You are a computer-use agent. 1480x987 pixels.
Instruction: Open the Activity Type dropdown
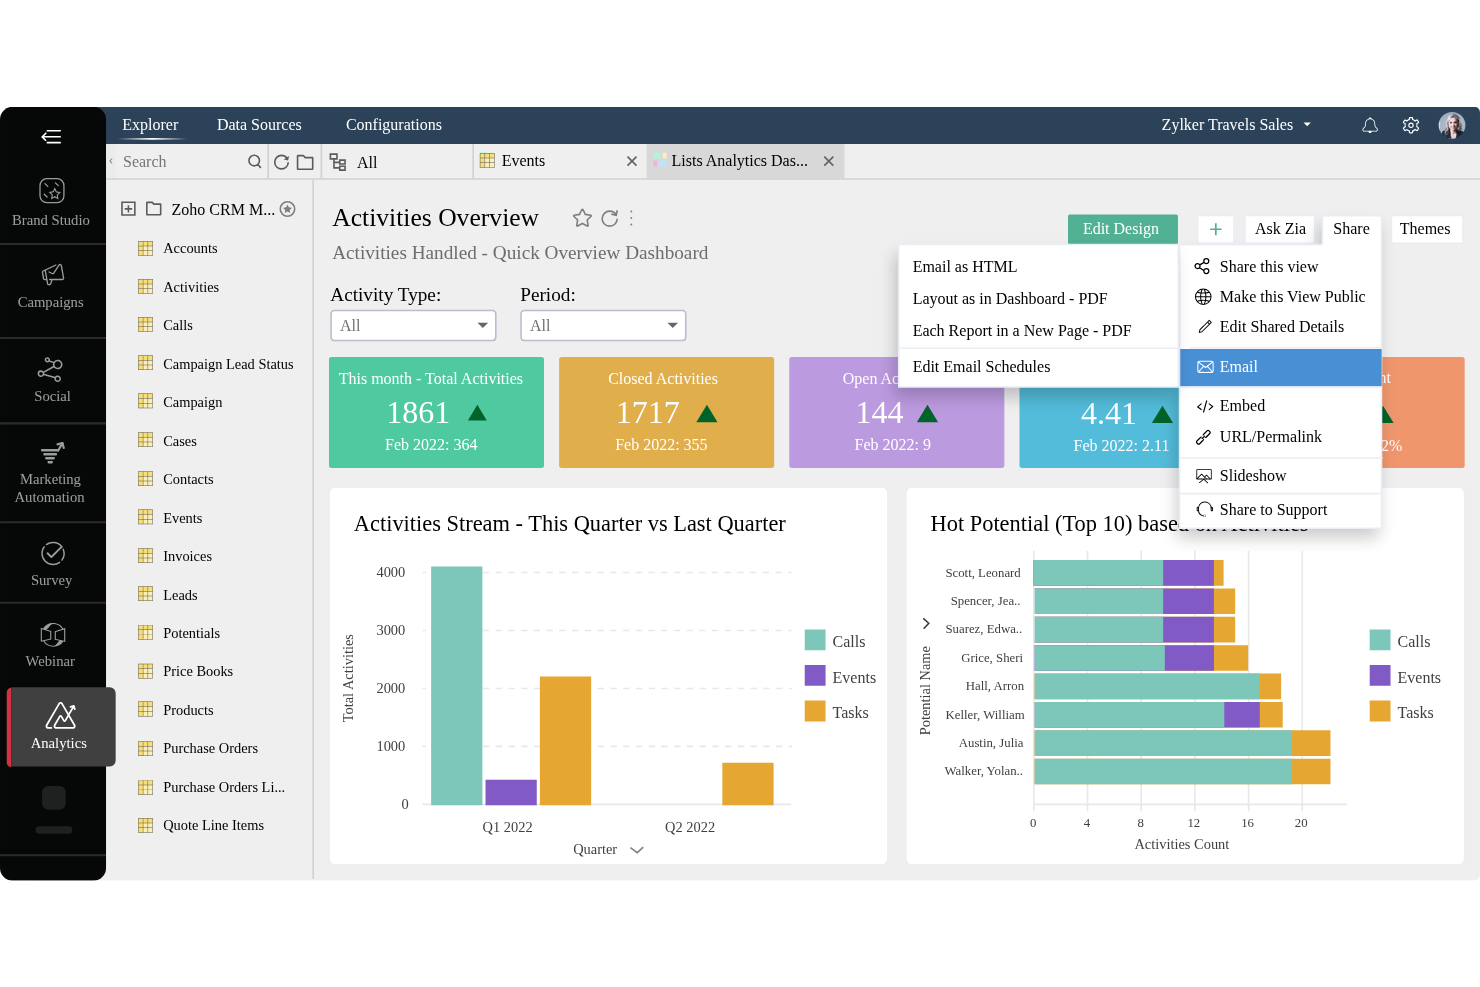coord(413,325)
